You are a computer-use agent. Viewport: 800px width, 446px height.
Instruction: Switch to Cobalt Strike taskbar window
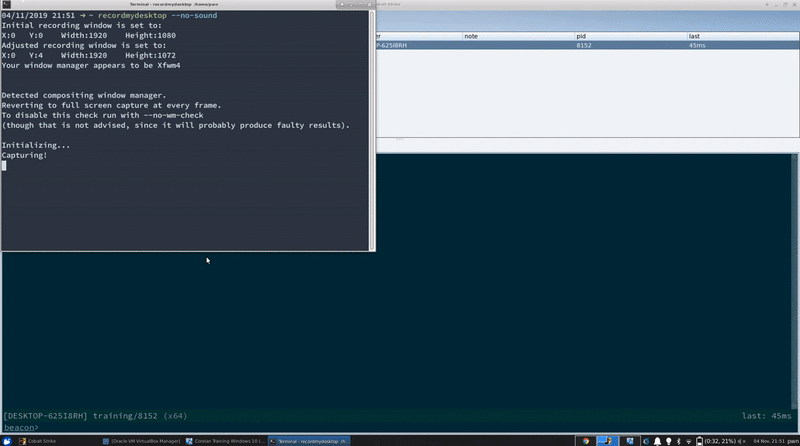point(40,440)
